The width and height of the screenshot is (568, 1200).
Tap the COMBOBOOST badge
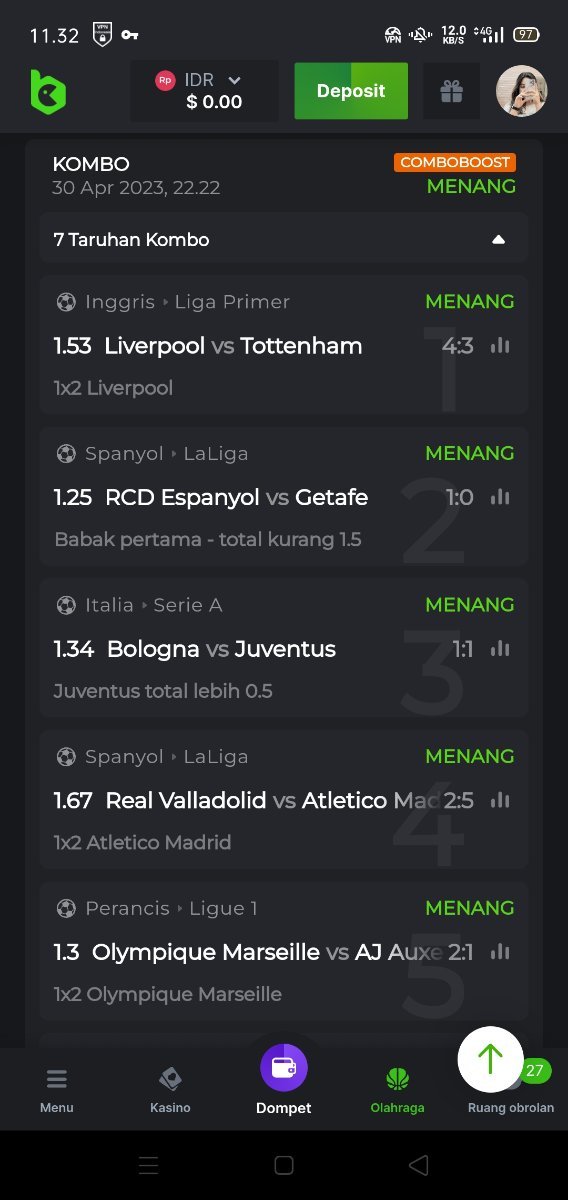455,162
